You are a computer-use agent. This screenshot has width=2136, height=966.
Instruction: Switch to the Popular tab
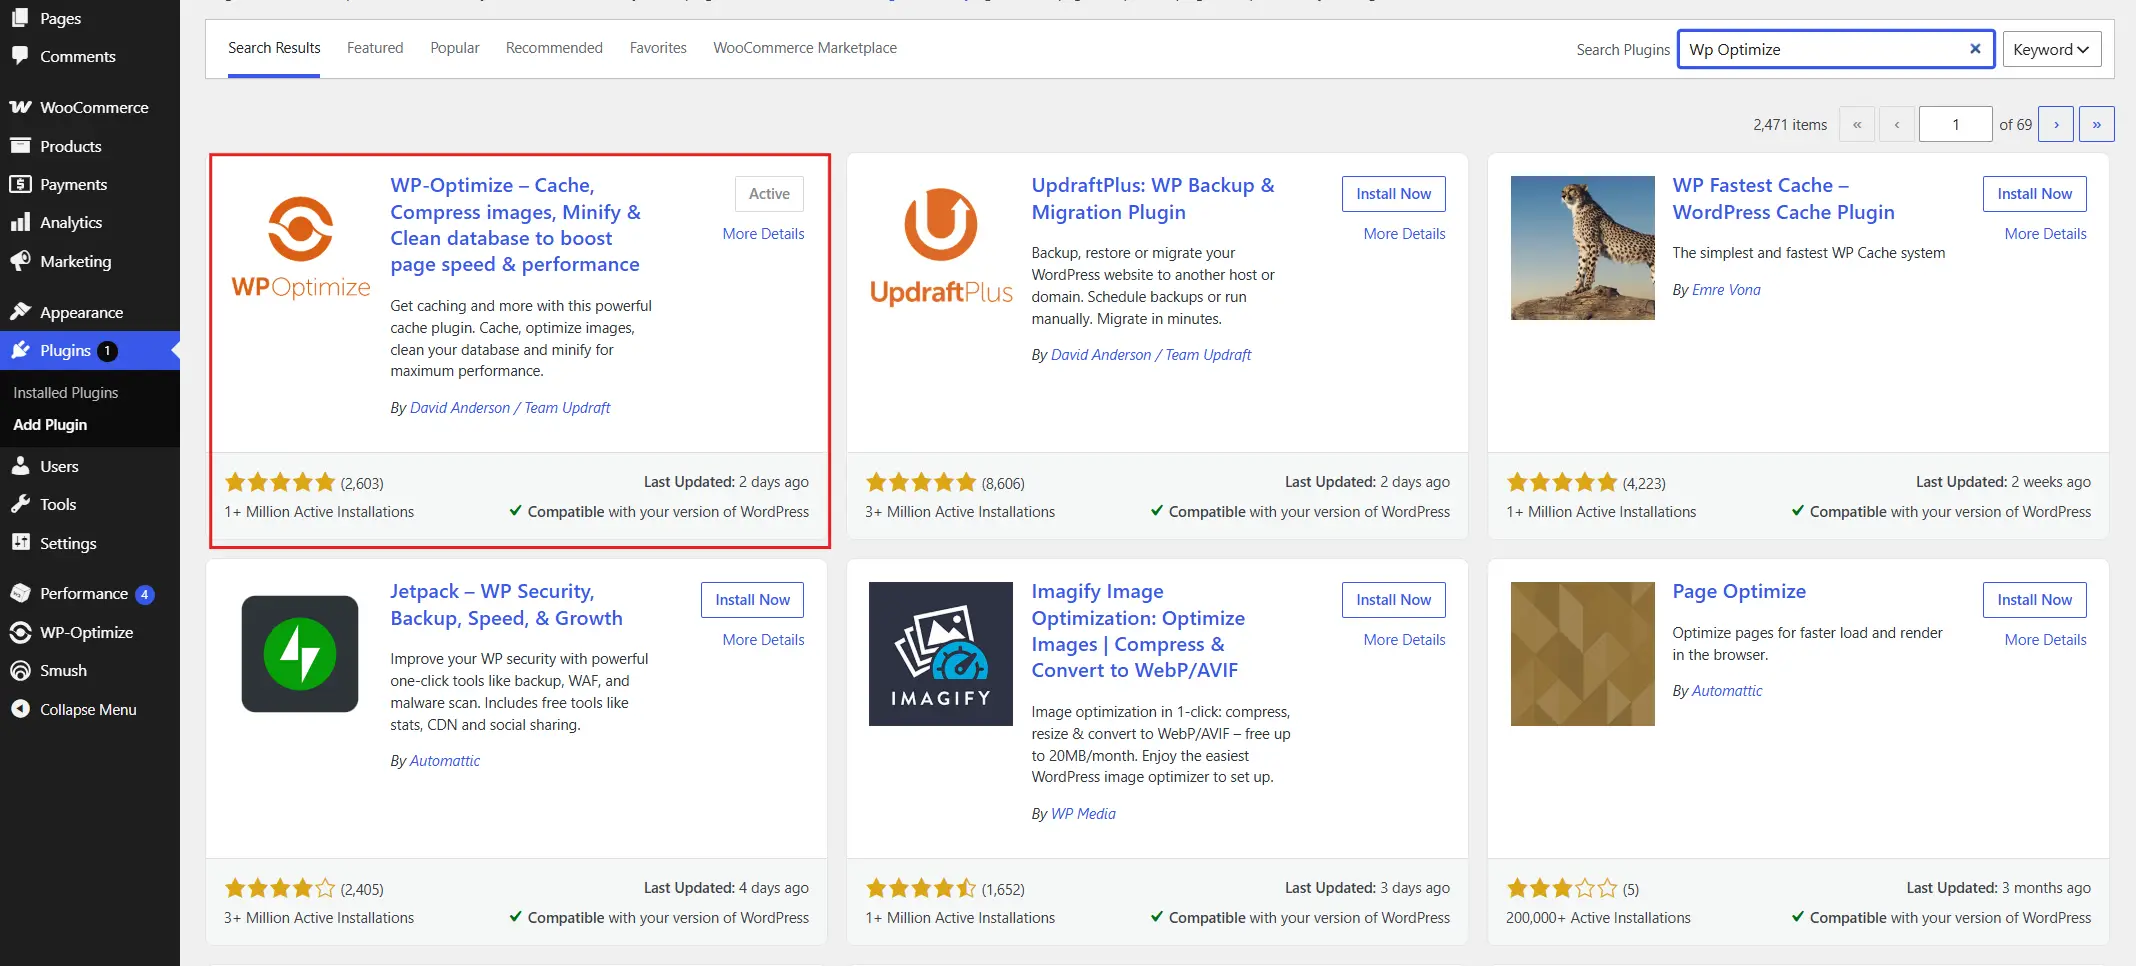455,48
